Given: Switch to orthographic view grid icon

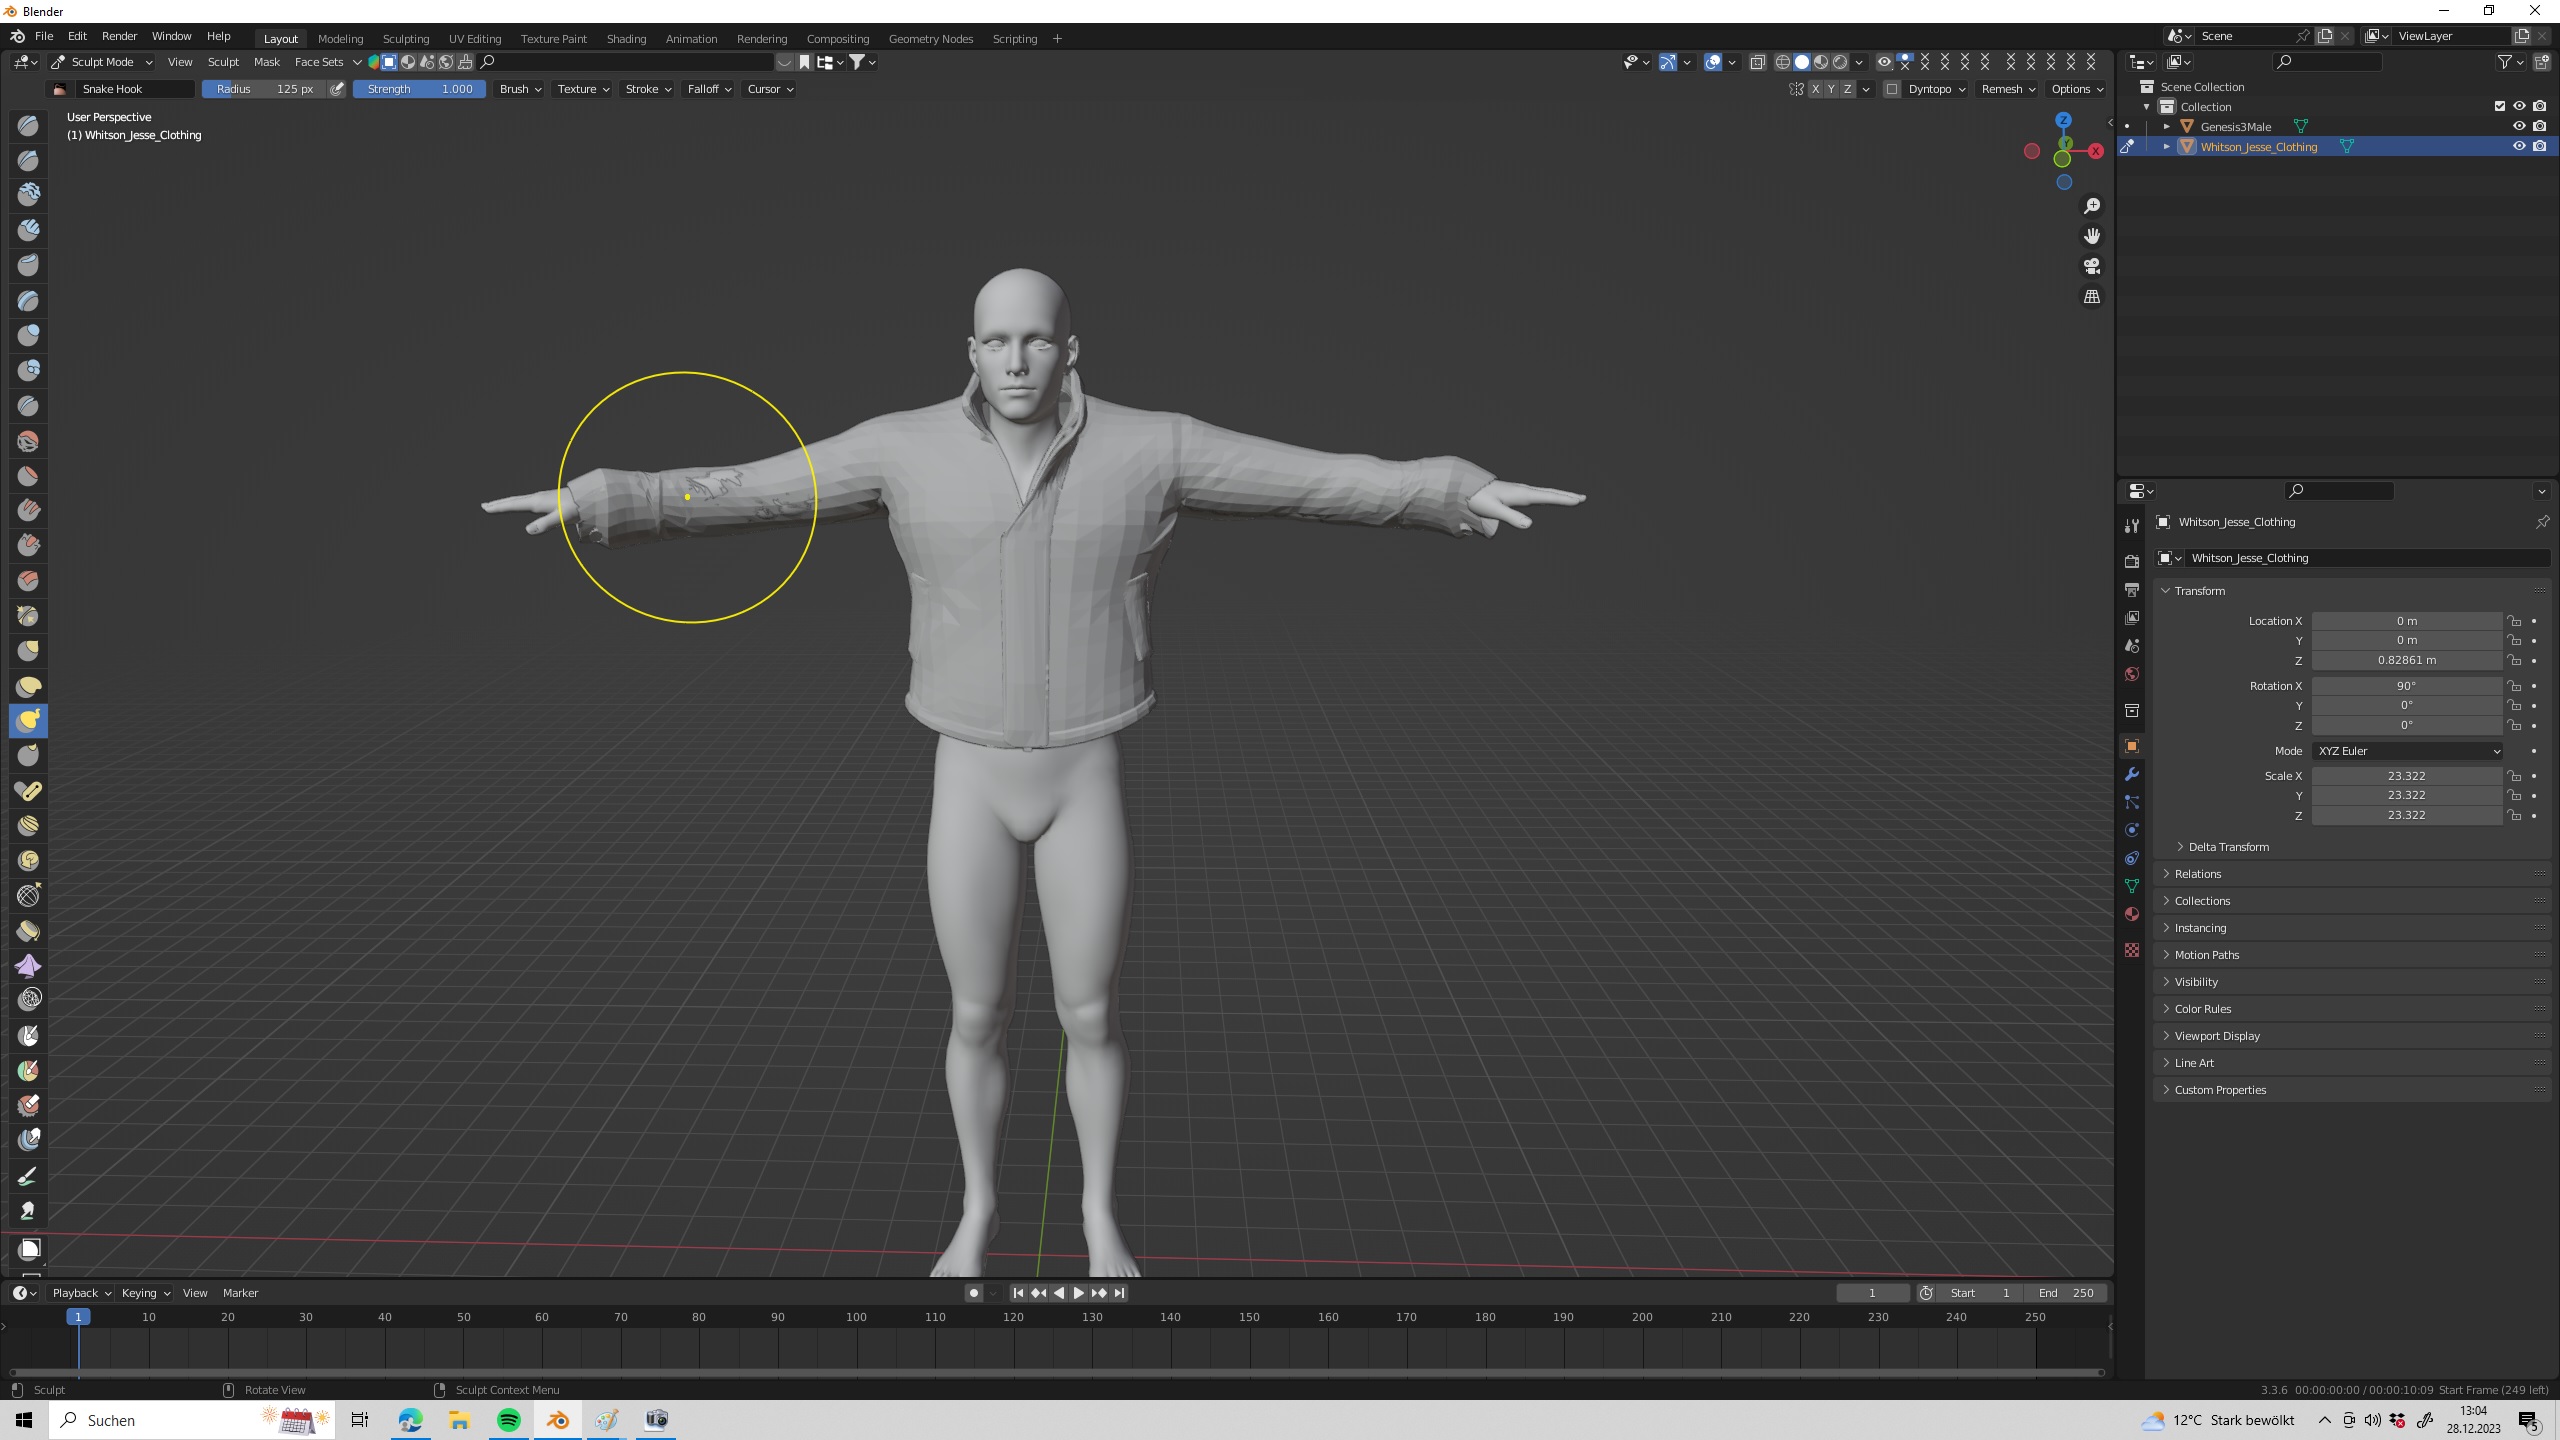Looking at the screenshot, I should [x=2092, y=297].
